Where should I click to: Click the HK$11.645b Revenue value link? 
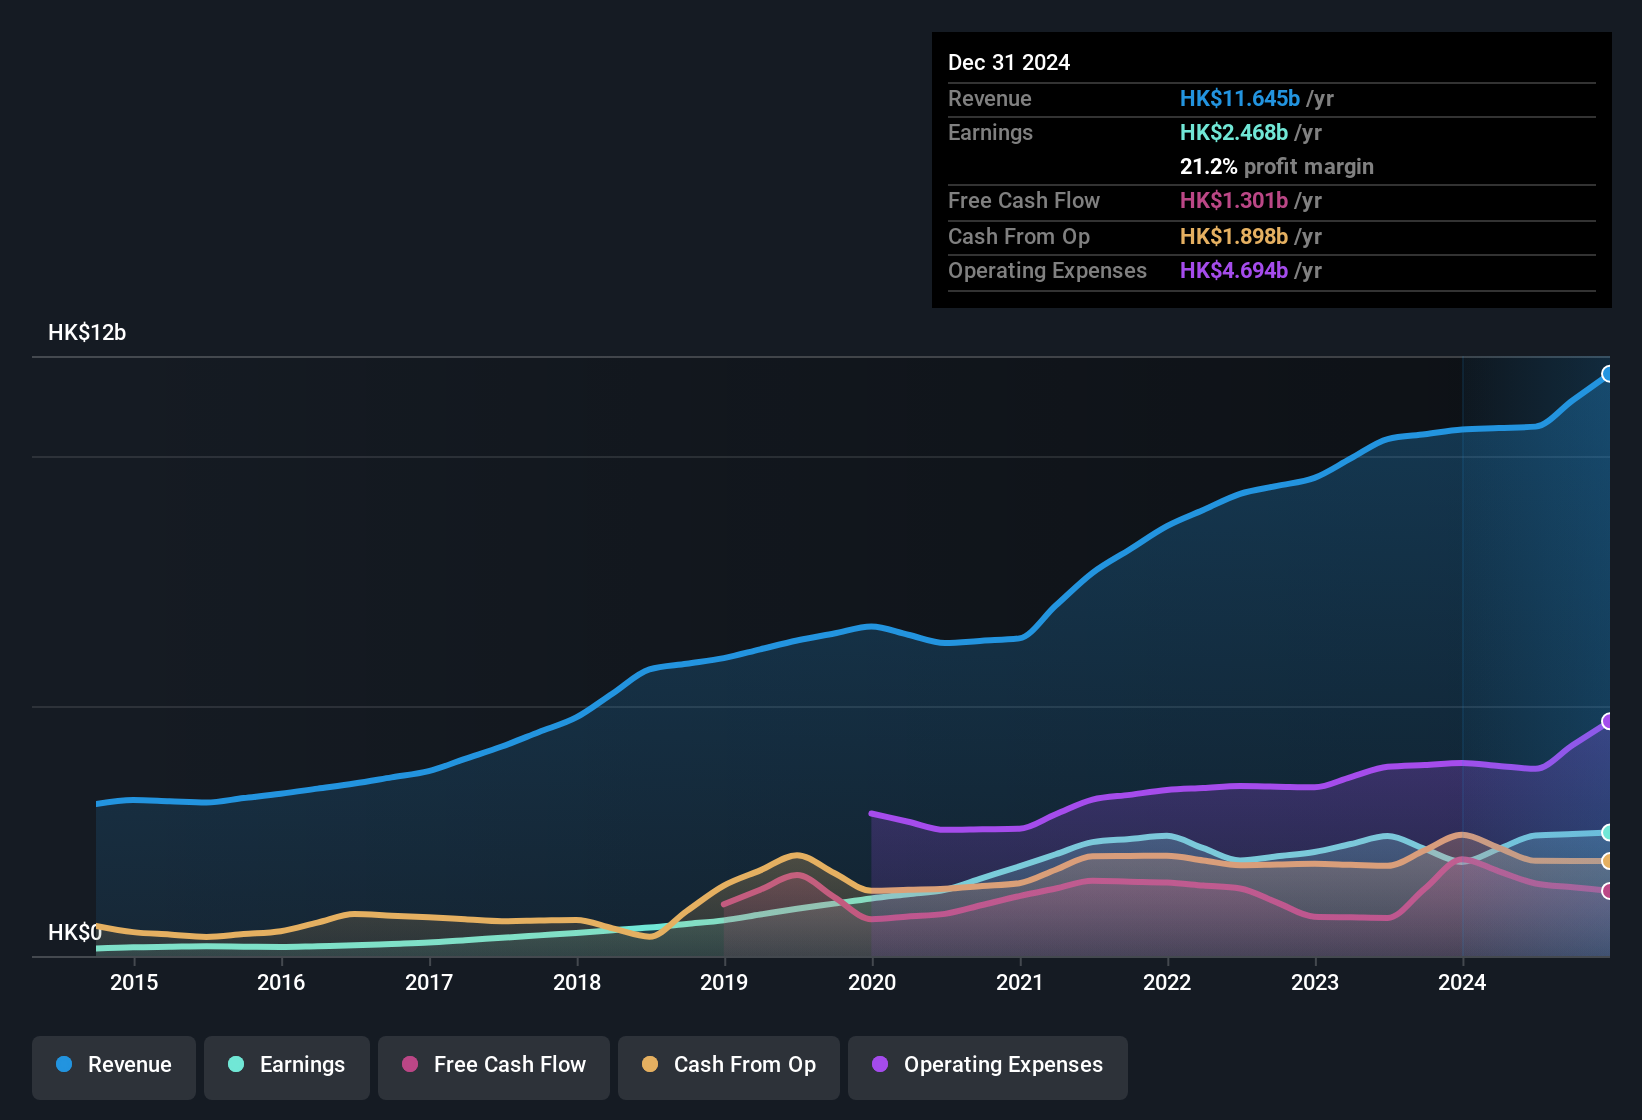pos(1240,98)
